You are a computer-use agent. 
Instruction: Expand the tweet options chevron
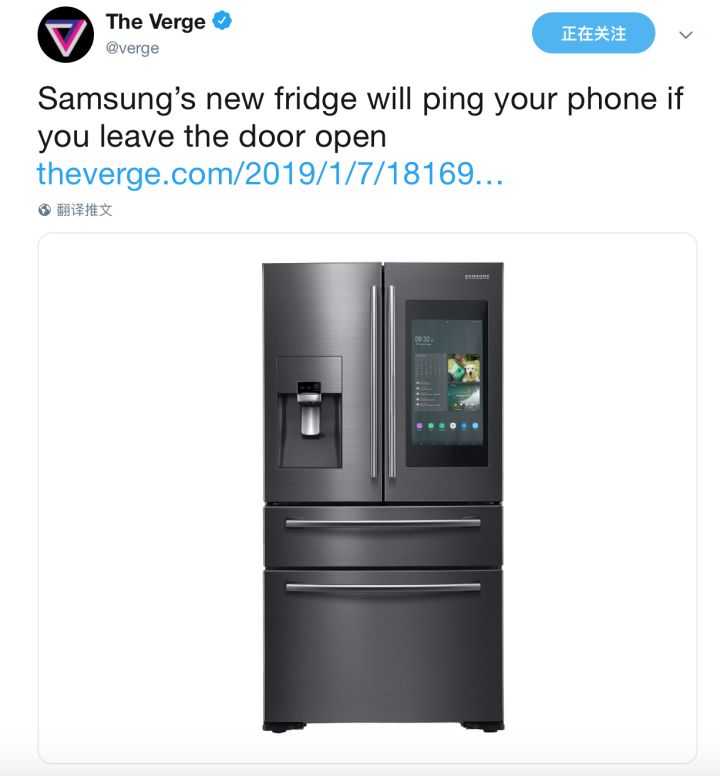point(685,35)
